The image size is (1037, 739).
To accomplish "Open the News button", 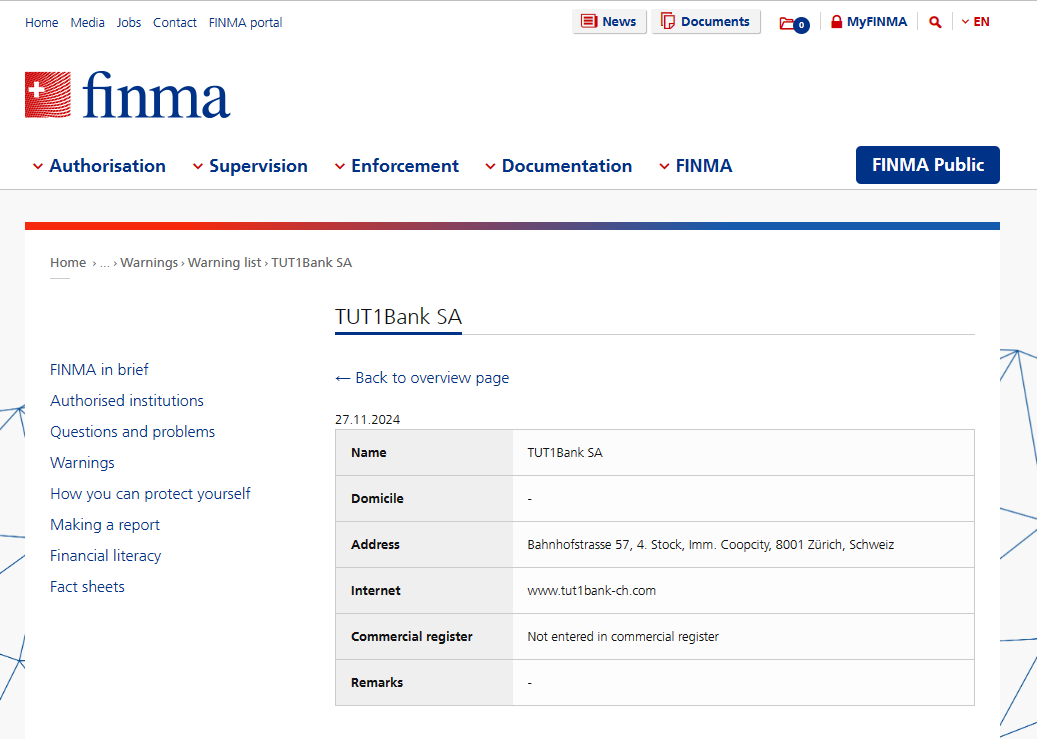I will [x=609, y=21].
